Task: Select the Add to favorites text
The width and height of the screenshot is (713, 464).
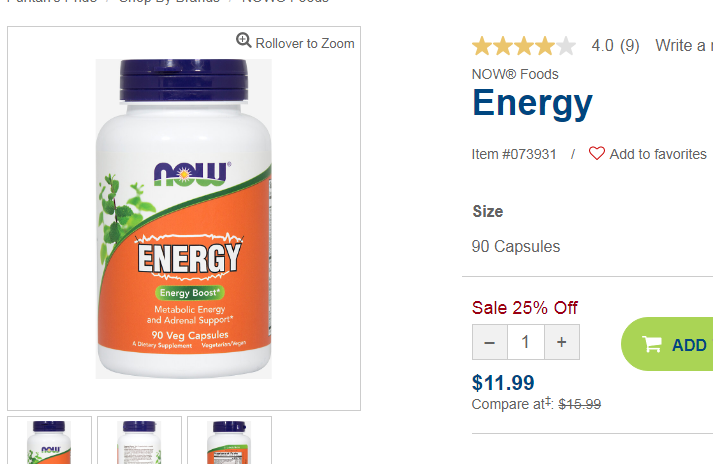Action: pyautogui.click(x=658, y=154)
